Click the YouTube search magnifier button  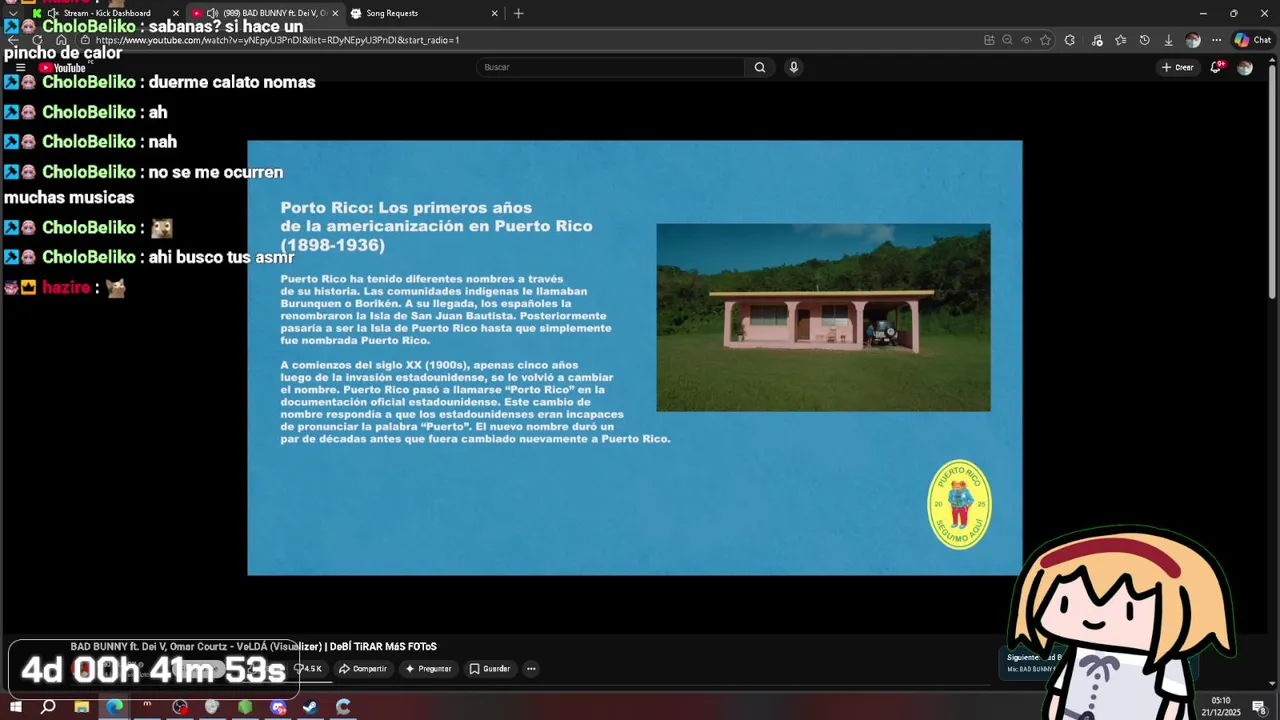(760, 67)
